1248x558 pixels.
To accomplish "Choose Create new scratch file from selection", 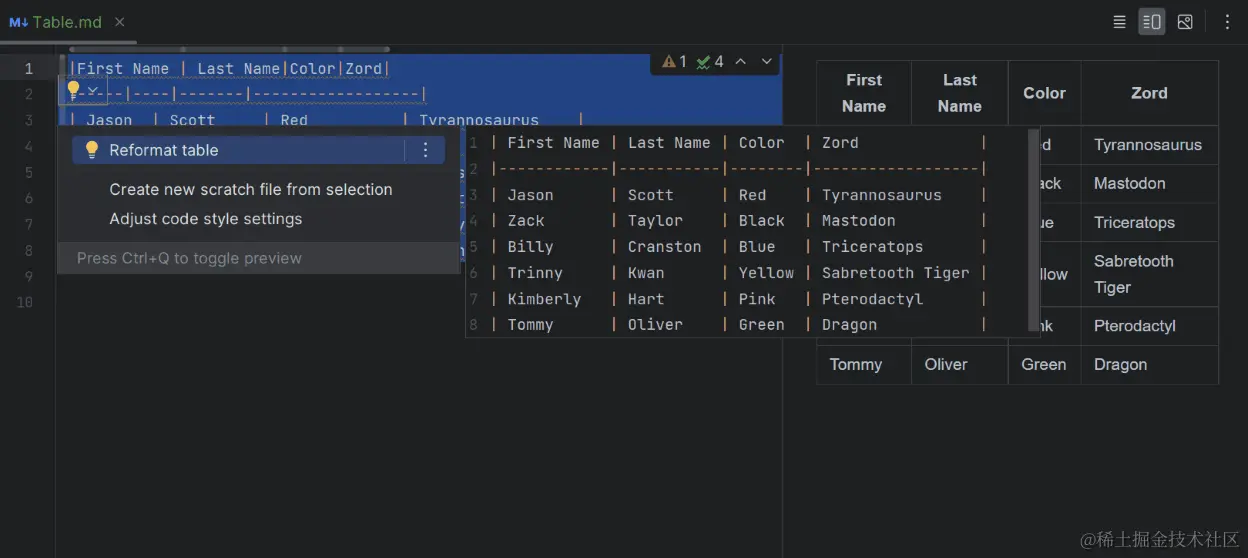I will [250, 189].
